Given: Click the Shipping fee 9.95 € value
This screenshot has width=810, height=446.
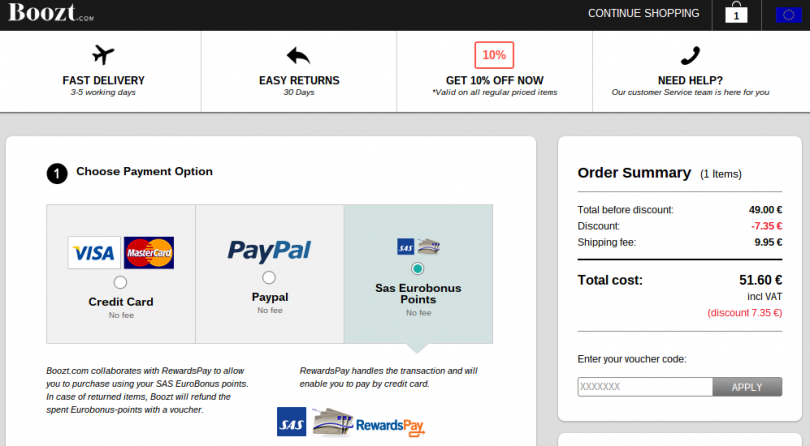Looking at the screenshot, I should point(768,242).
